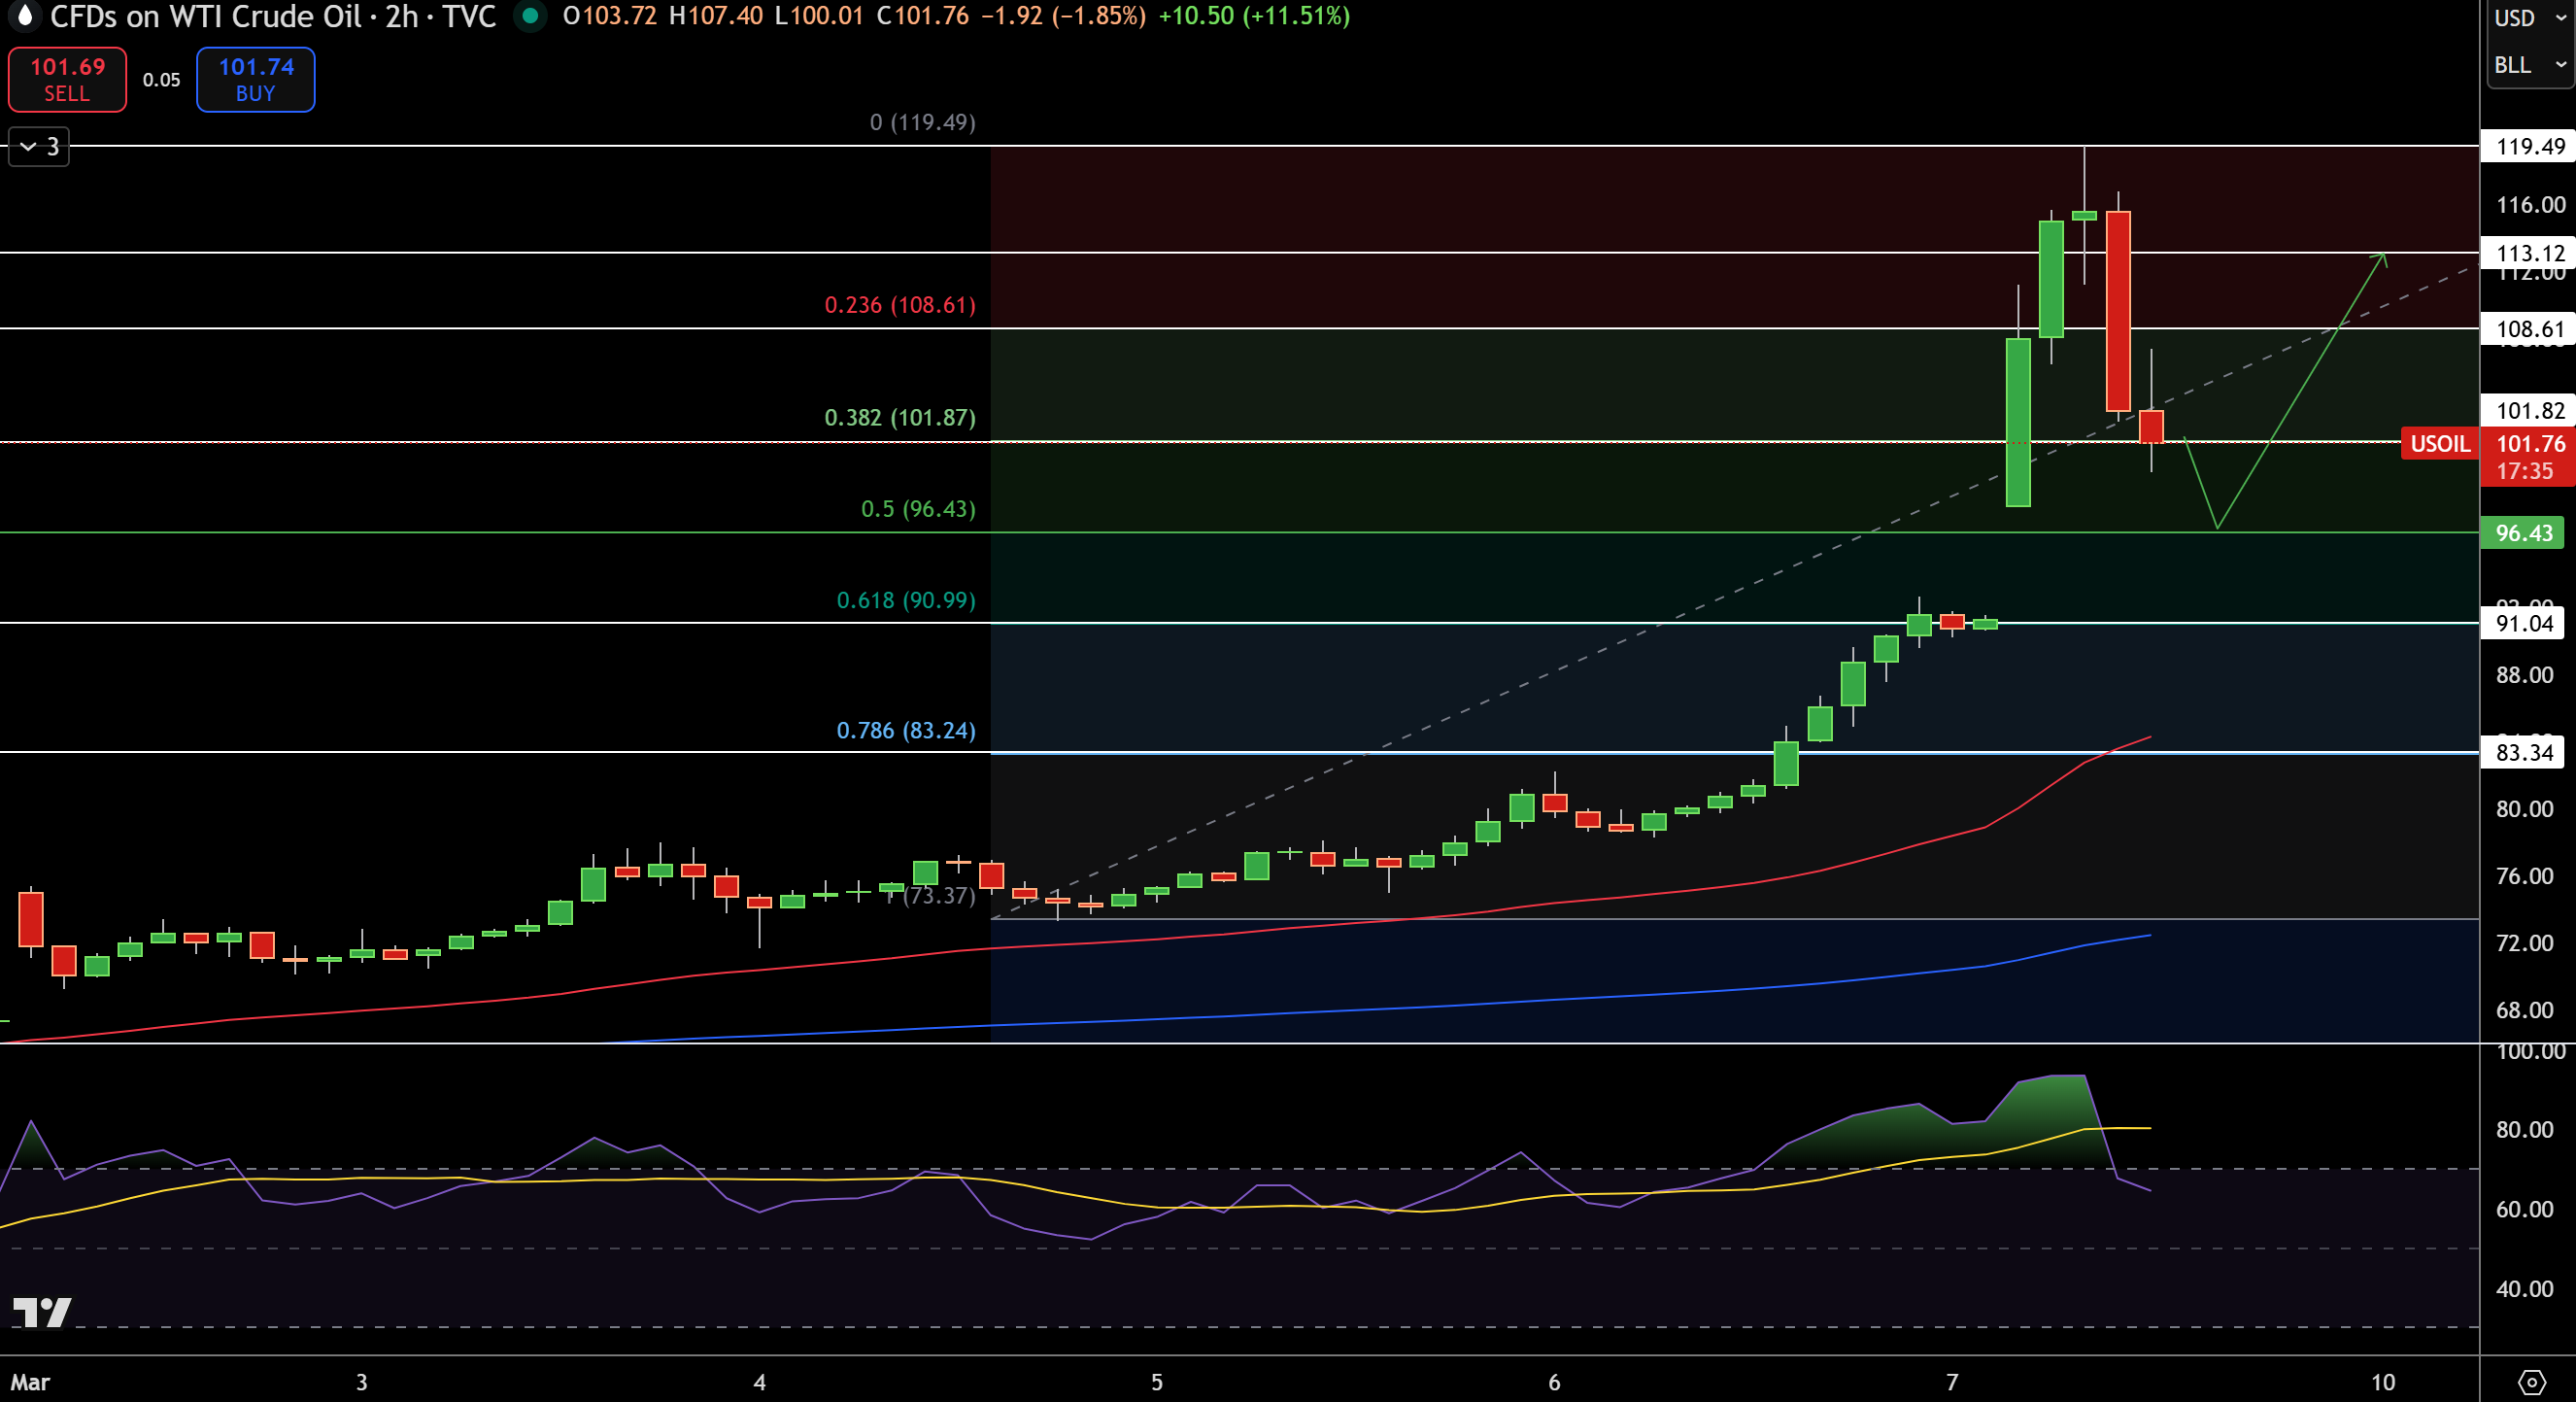Expand the collapsed indicators legend showing 3
This screenshot has width=2576, height=1402.
(x=39, y=147)
